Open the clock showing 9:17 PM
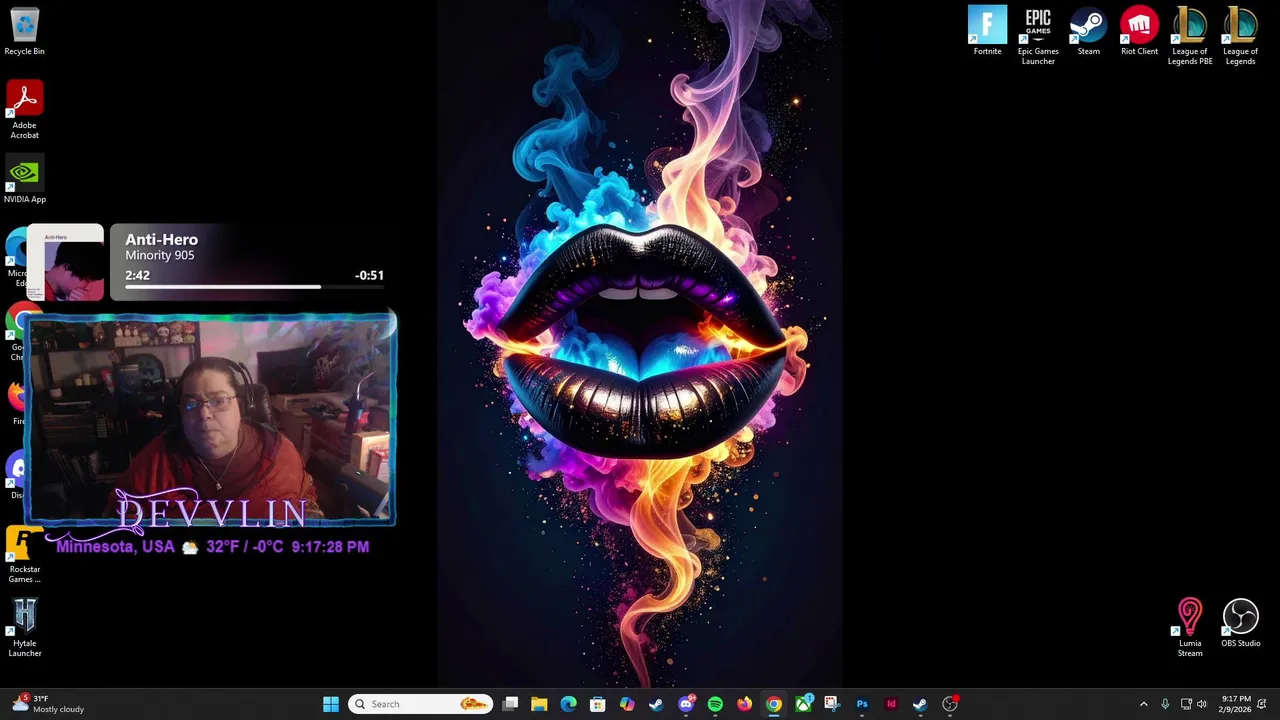 point(1236,704)
